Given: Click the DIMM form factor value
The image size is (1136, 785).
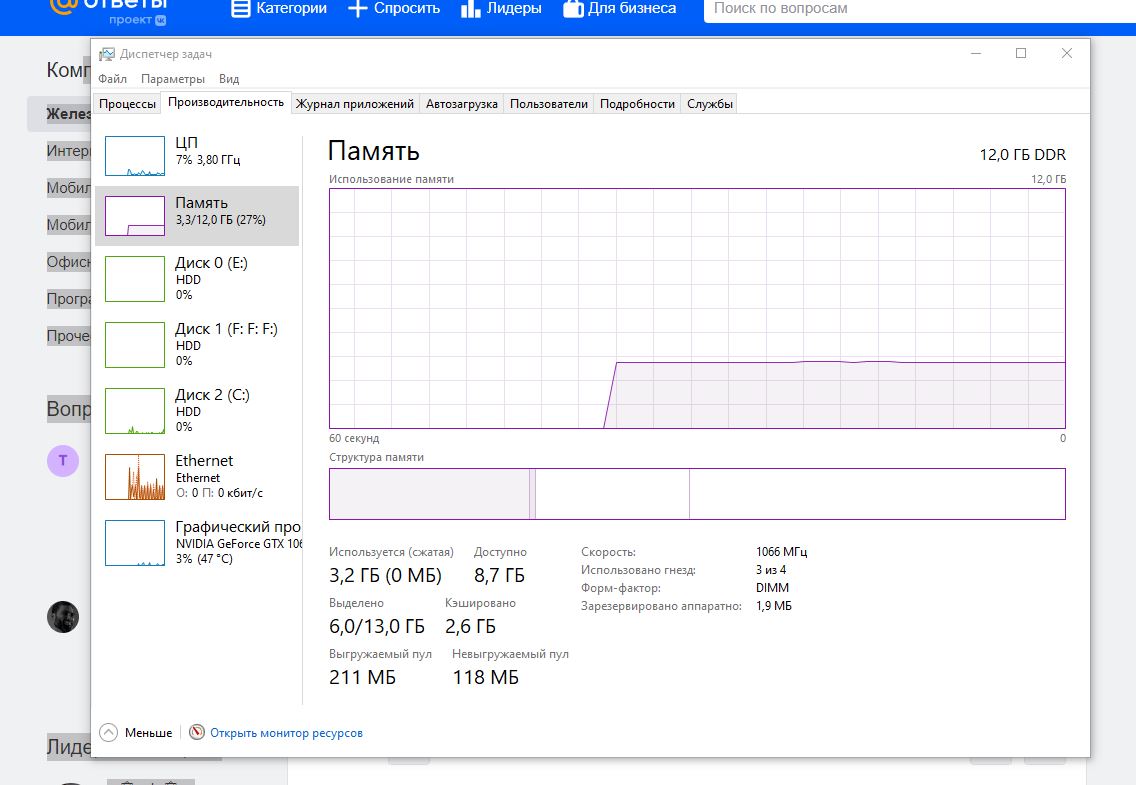Looking at the screenshot, I should point(772,587).
